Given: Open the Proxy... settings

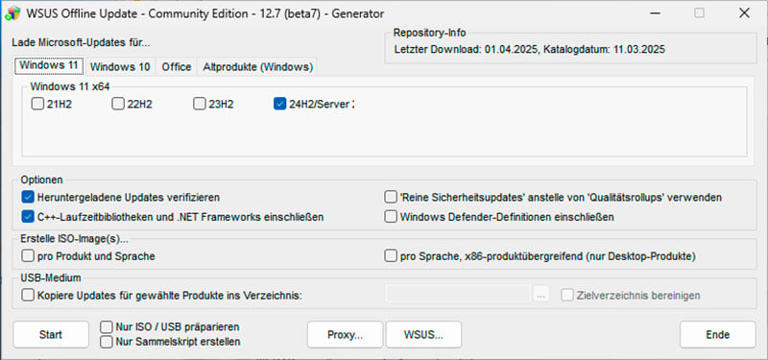Looking at the screenshot, I should click(345, 335).
